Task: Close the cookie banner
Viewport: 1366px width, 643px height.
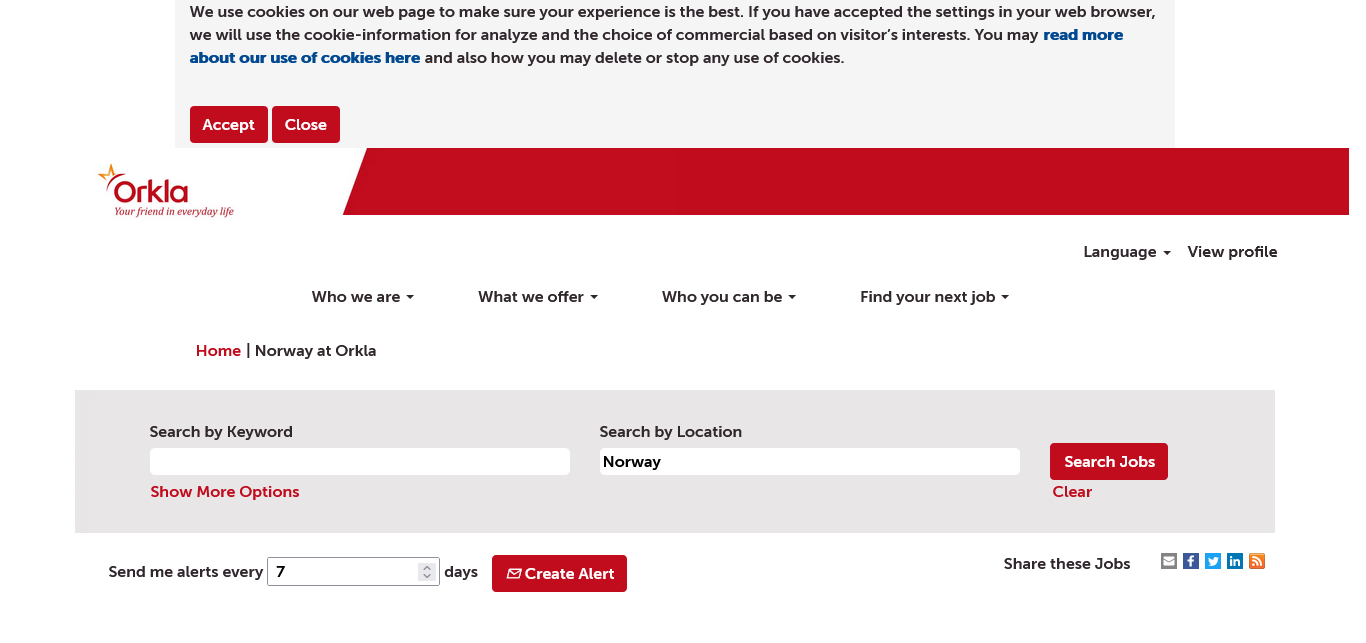Action: [306, 125]
